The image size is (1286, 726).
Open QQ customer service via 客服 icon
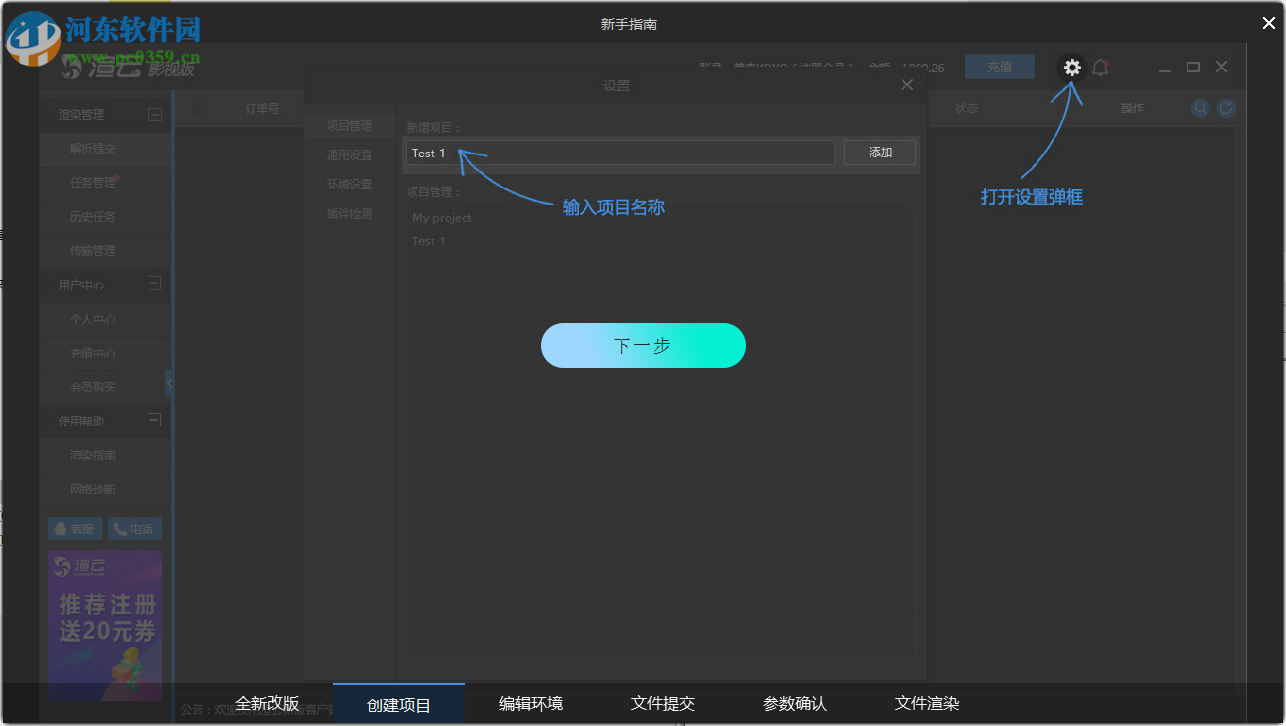pos(74,528)
